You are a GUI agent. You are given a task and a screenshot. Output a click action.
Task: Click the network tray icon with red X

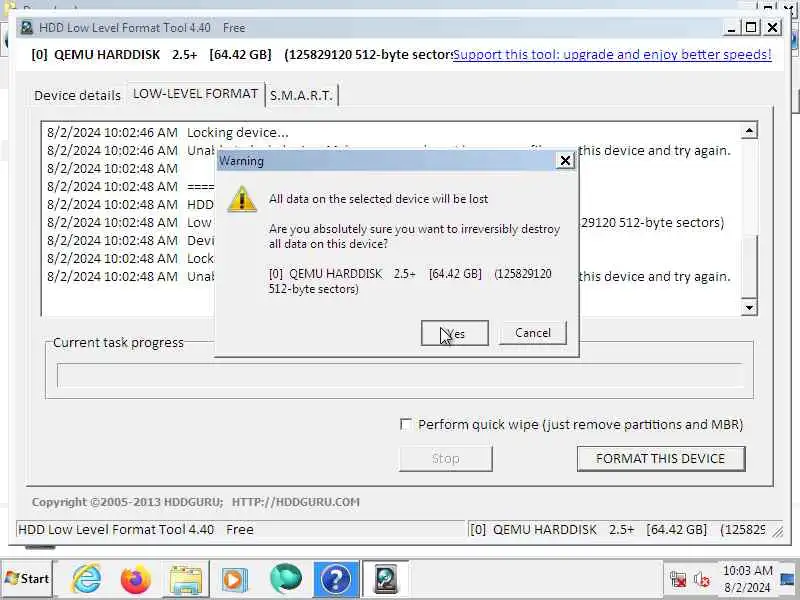tap(678, 579)
